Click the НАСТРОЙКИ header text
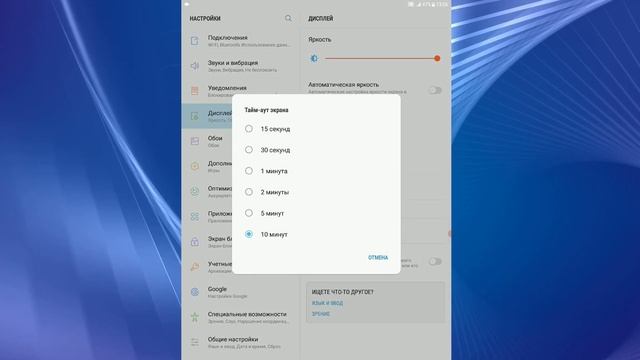 pyautogui.click(x=205, y=18)
